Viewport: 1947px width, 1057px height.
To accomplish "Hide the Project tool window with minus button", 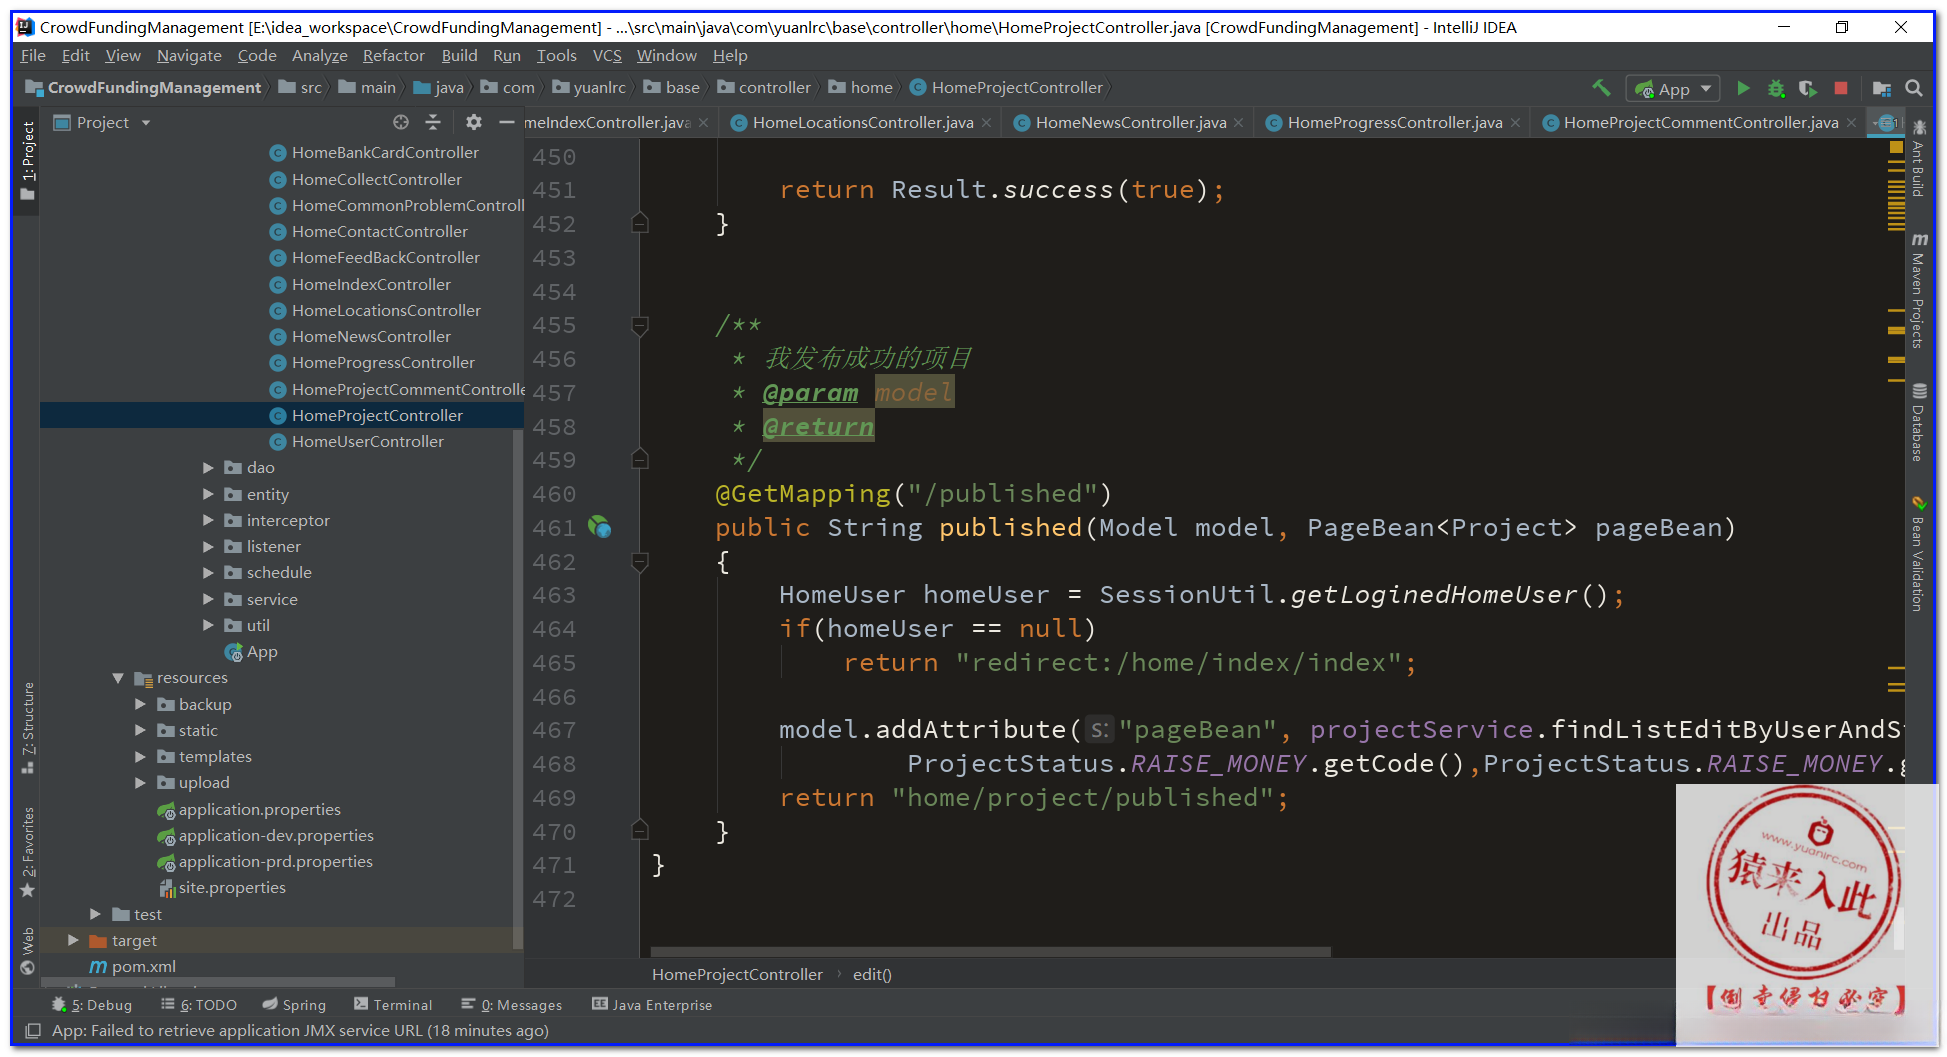I will point(506,122).
